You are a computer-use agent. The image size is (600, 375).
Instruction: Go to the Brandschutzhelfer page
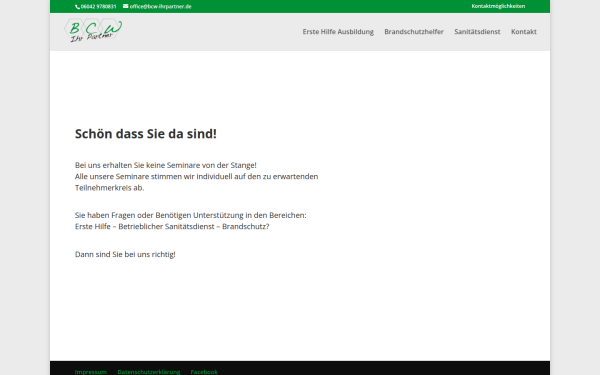(x=414, y=32)
